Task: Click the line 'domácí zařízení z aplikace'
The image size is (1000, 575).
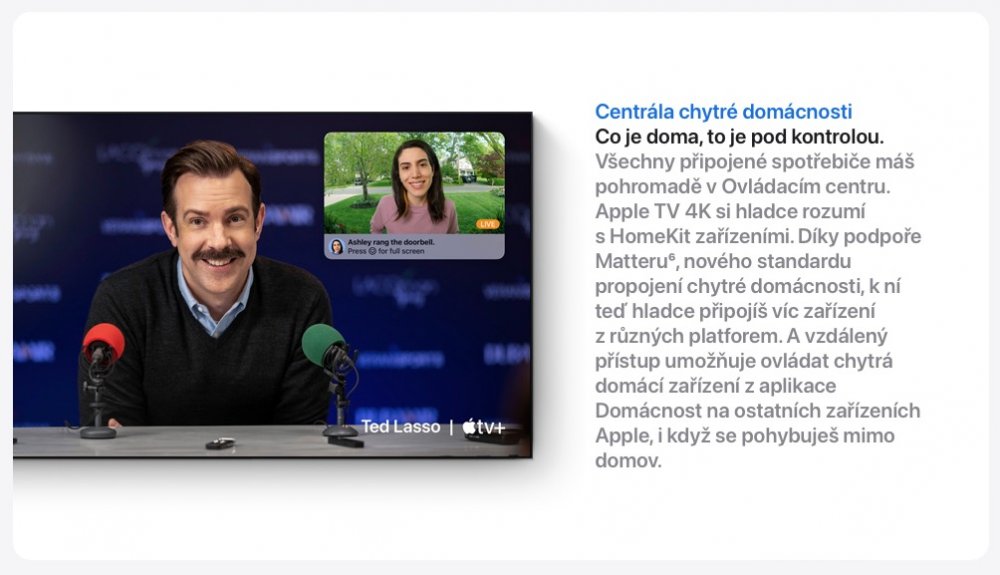Action: pos(716,386)
